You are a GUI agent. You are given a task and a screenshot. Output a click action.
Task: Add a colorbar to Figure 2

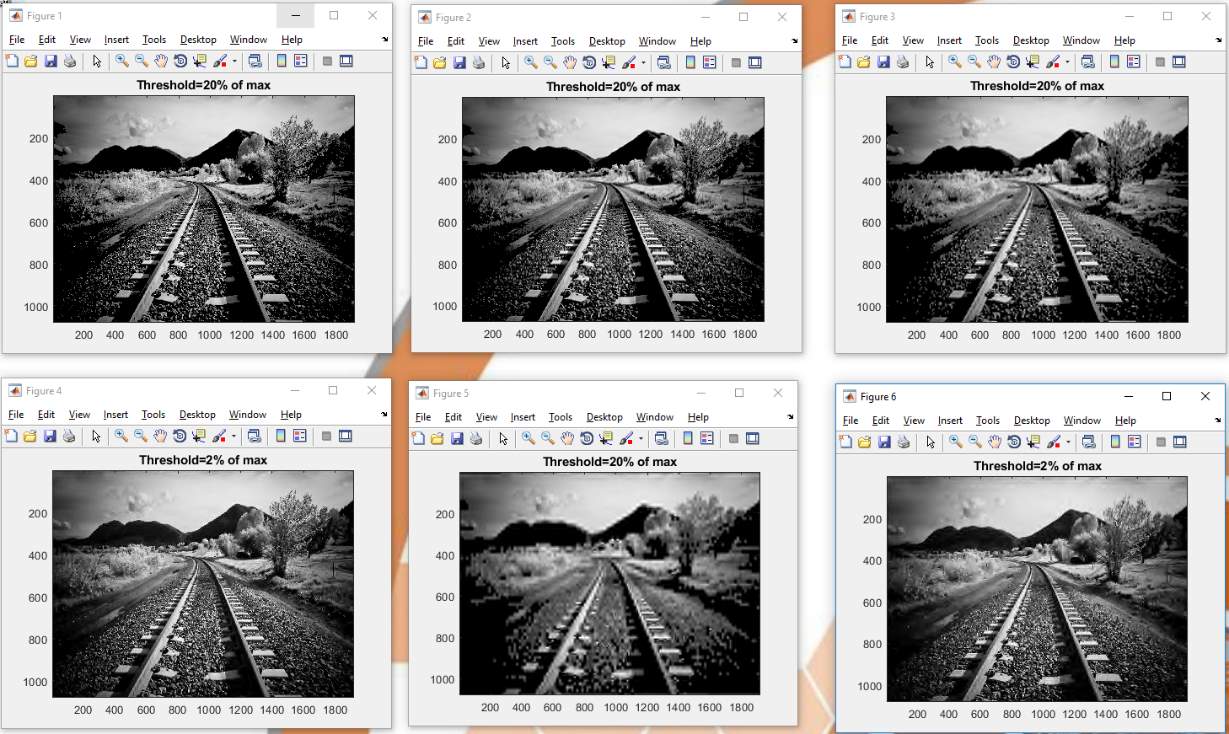691,62
